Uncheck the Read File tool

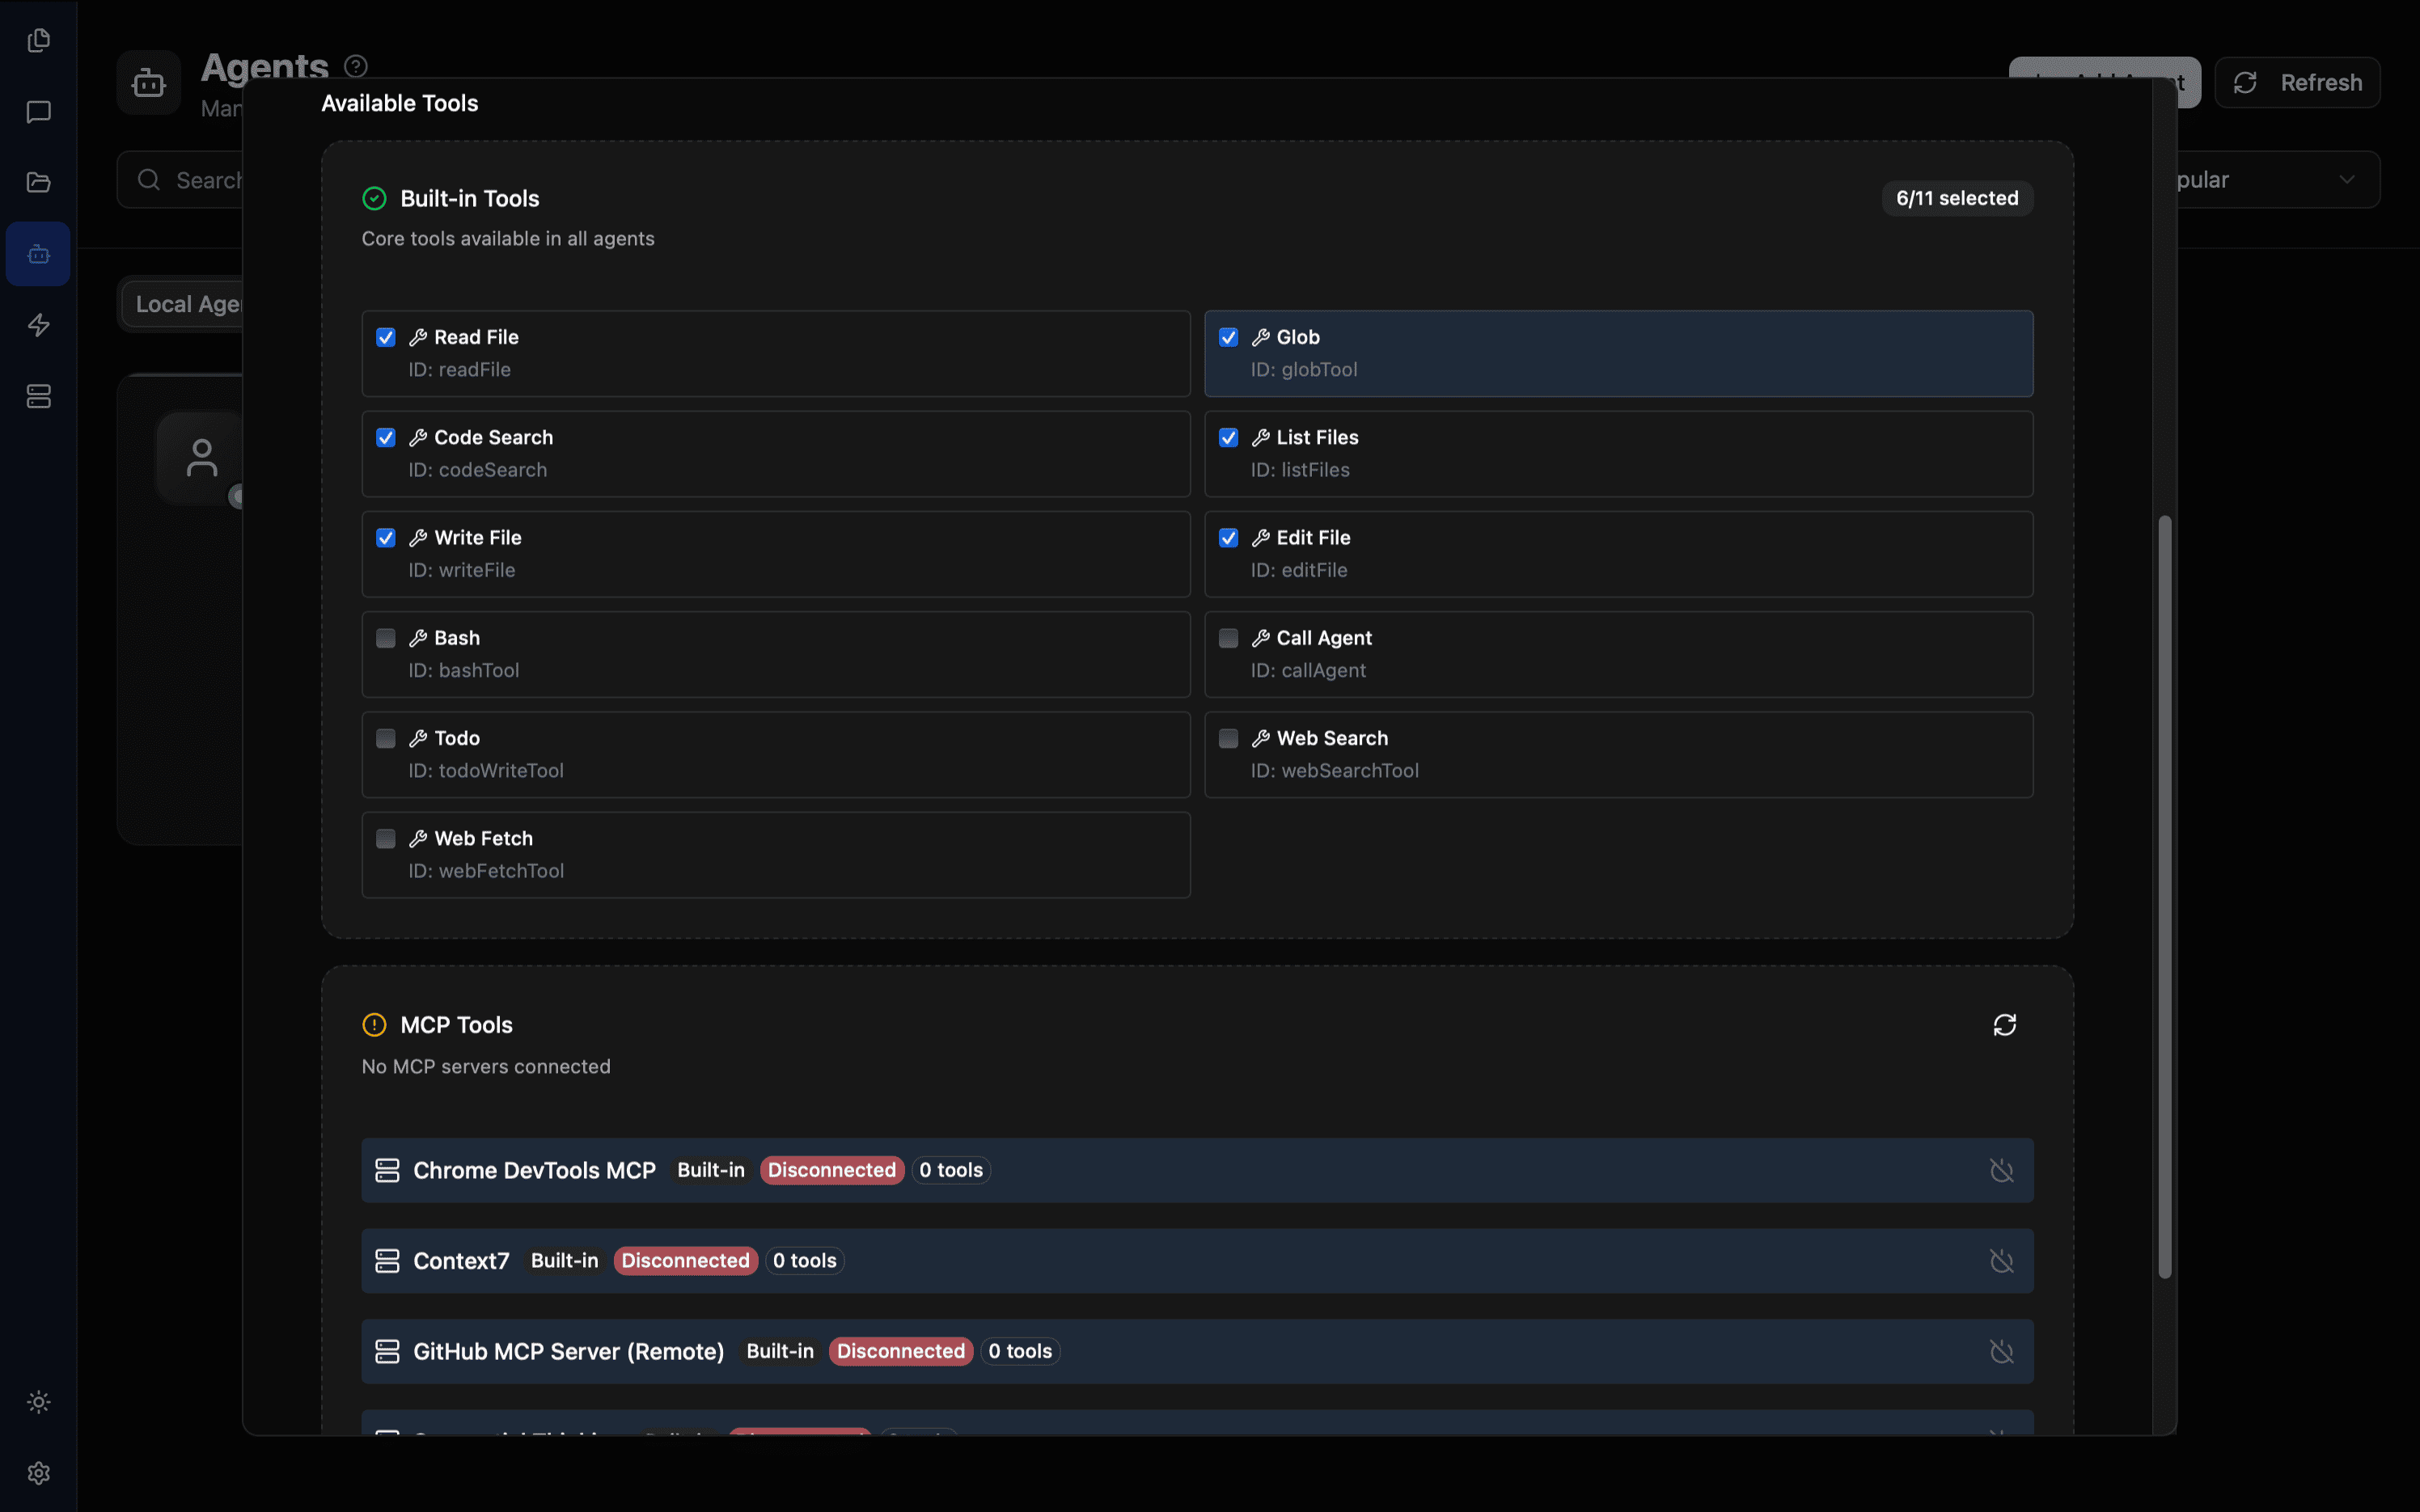click(386, 337)
